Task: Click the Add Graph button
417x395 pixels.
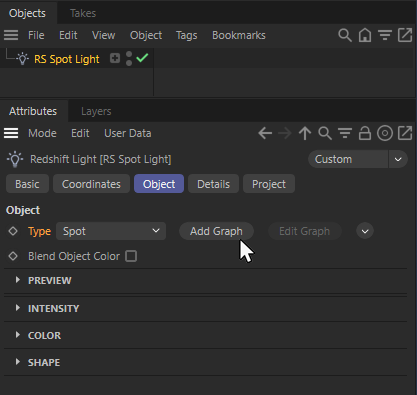Action: [x=216, y=231]
